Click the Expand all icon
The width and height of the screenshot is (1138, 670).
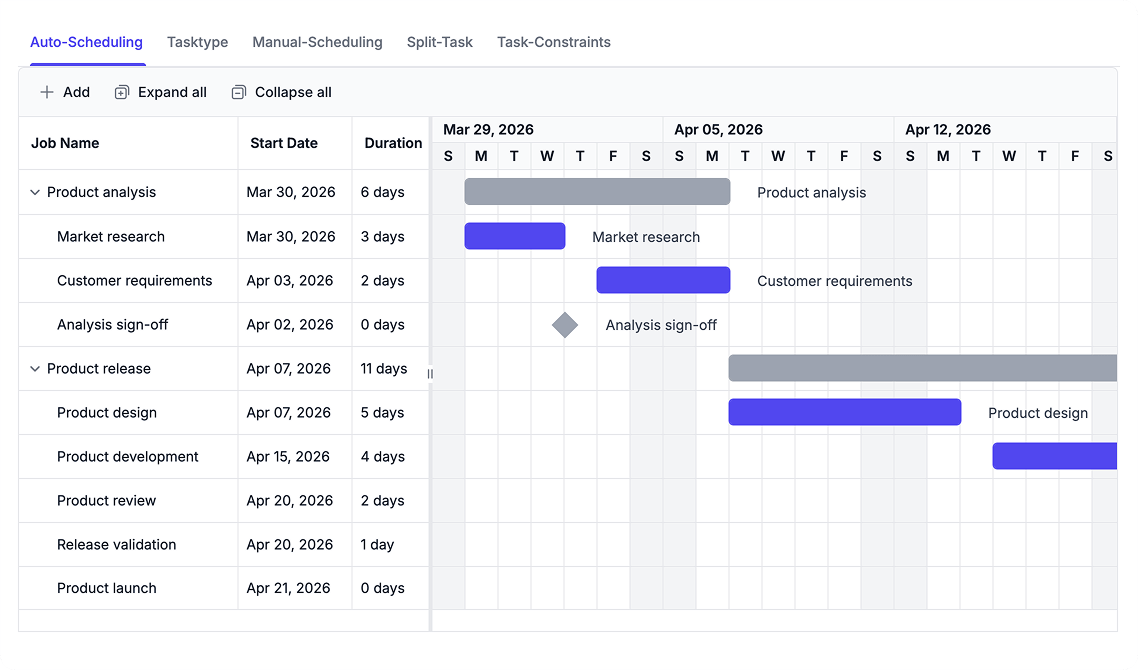point(122,92)
